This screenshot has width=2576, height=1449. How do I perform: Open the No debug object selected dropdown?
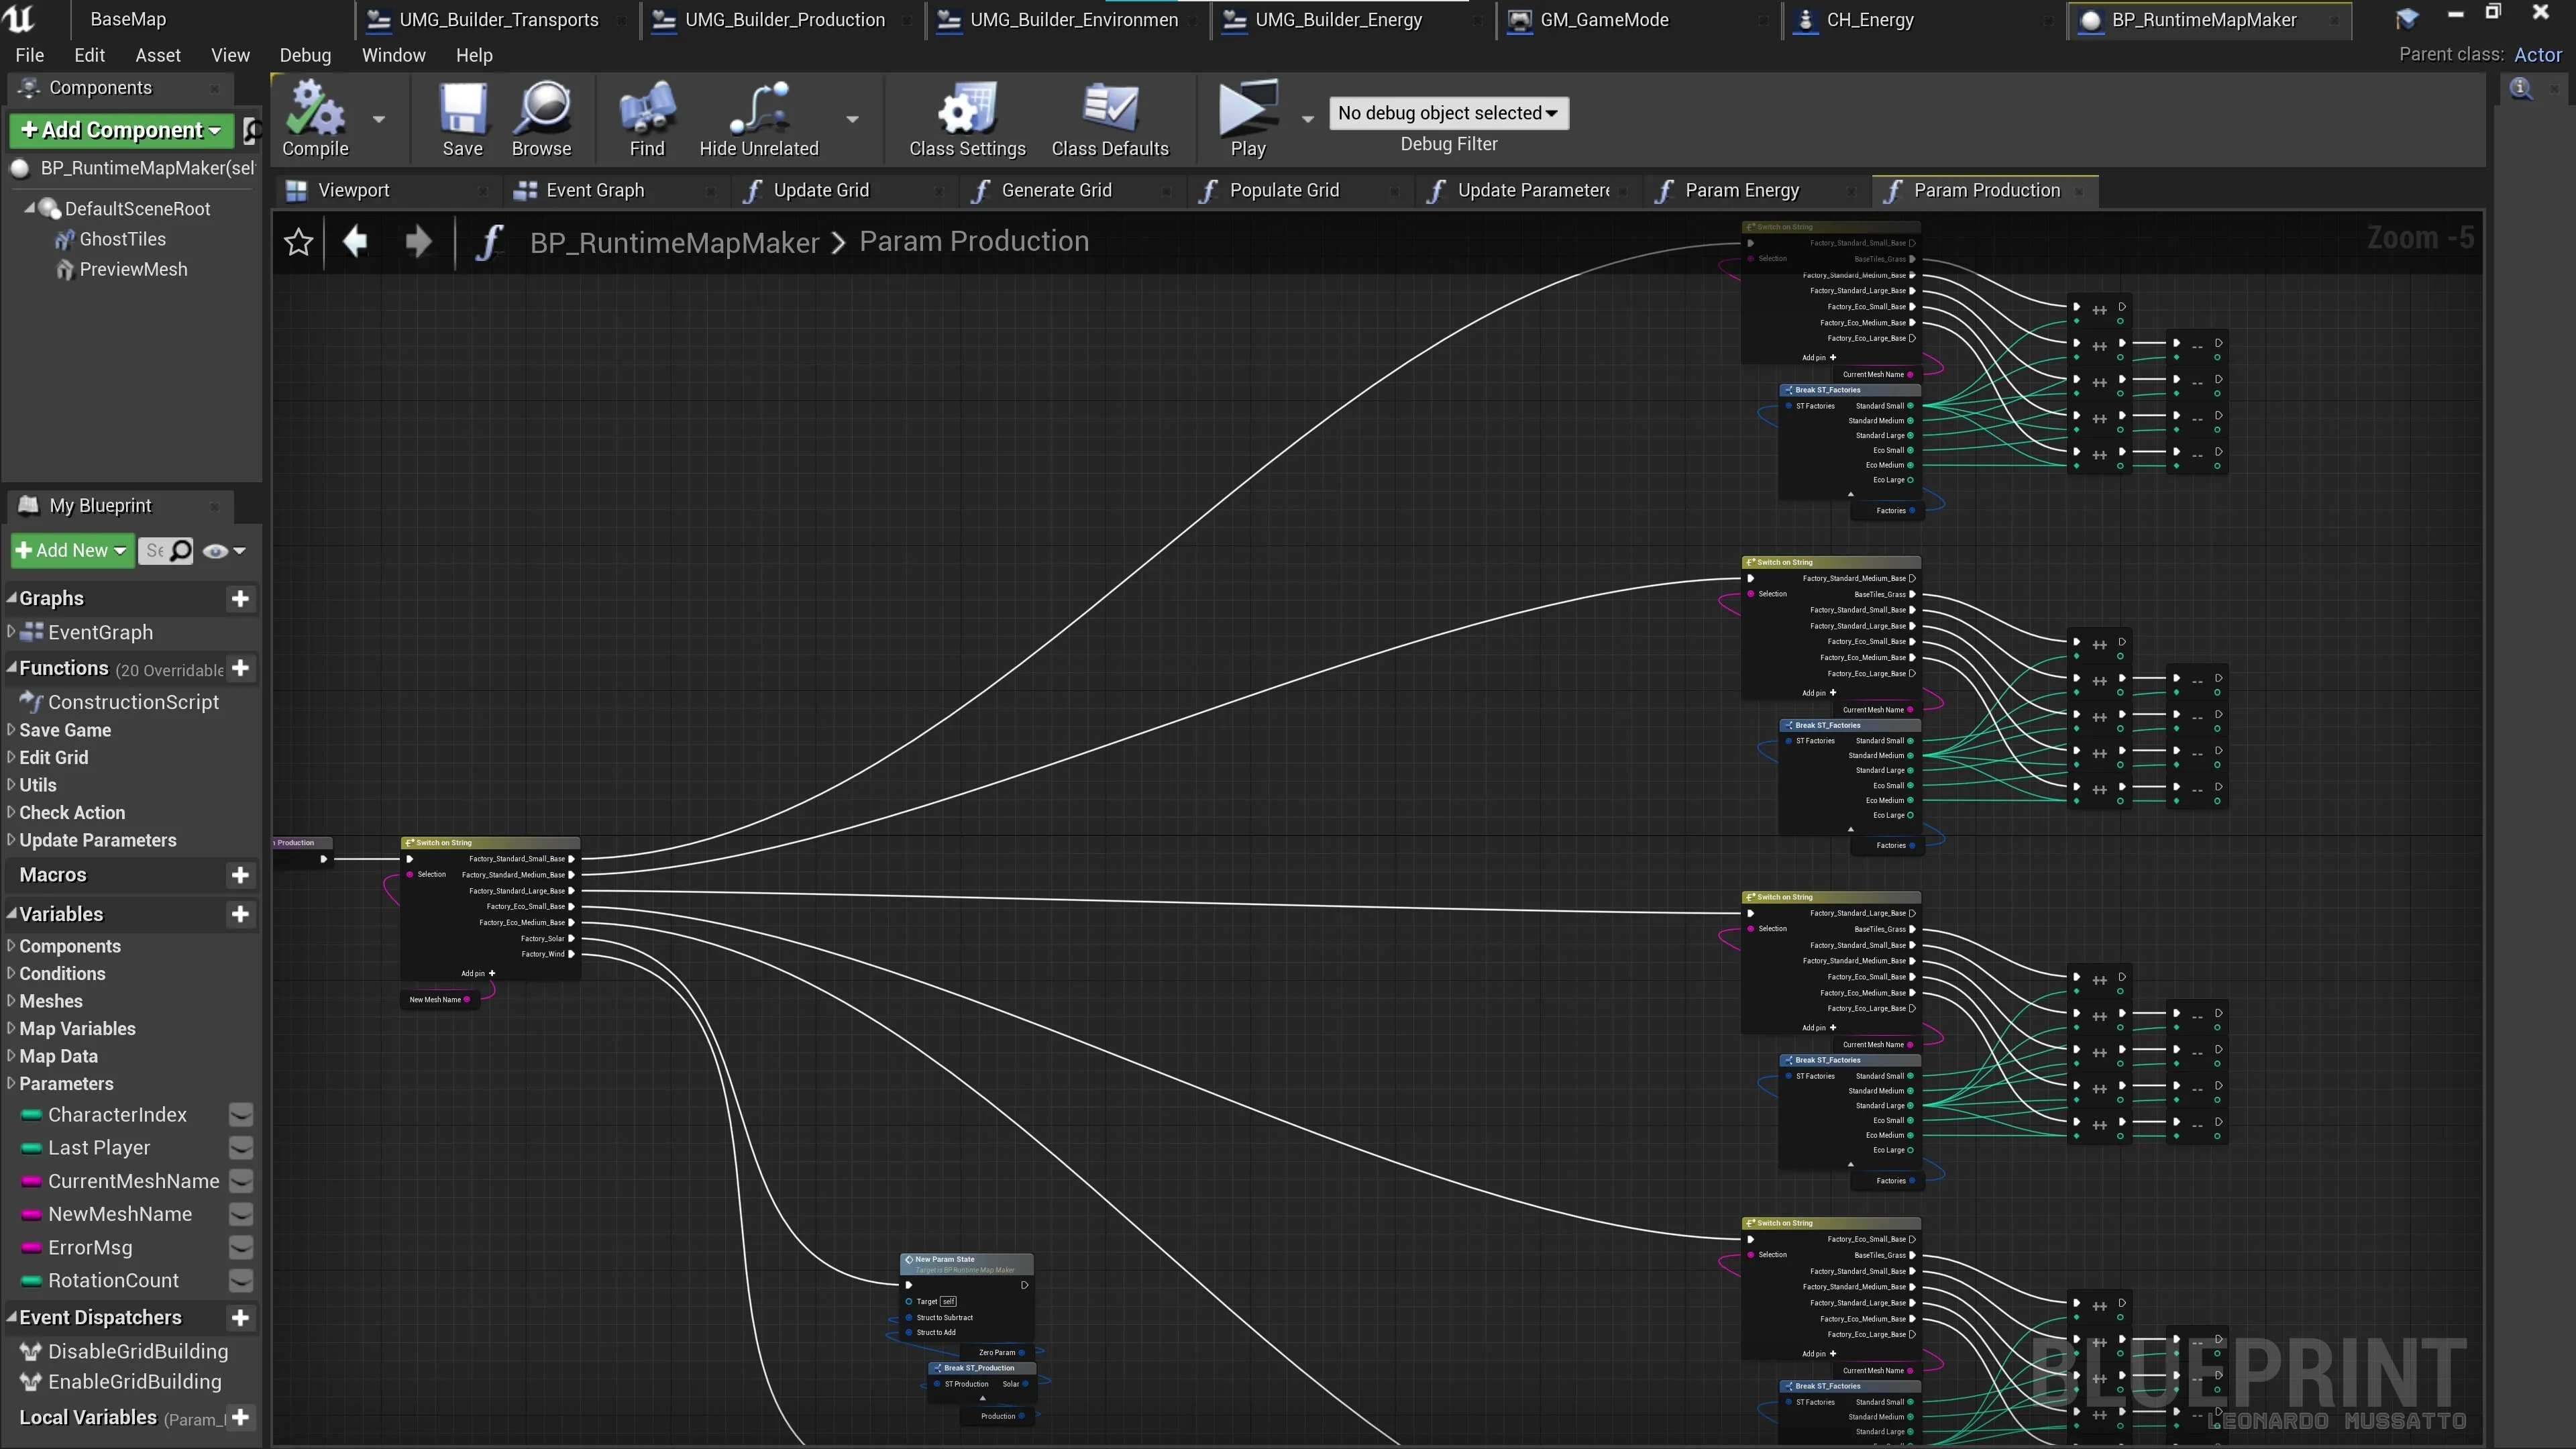[x=1448, y=113]
